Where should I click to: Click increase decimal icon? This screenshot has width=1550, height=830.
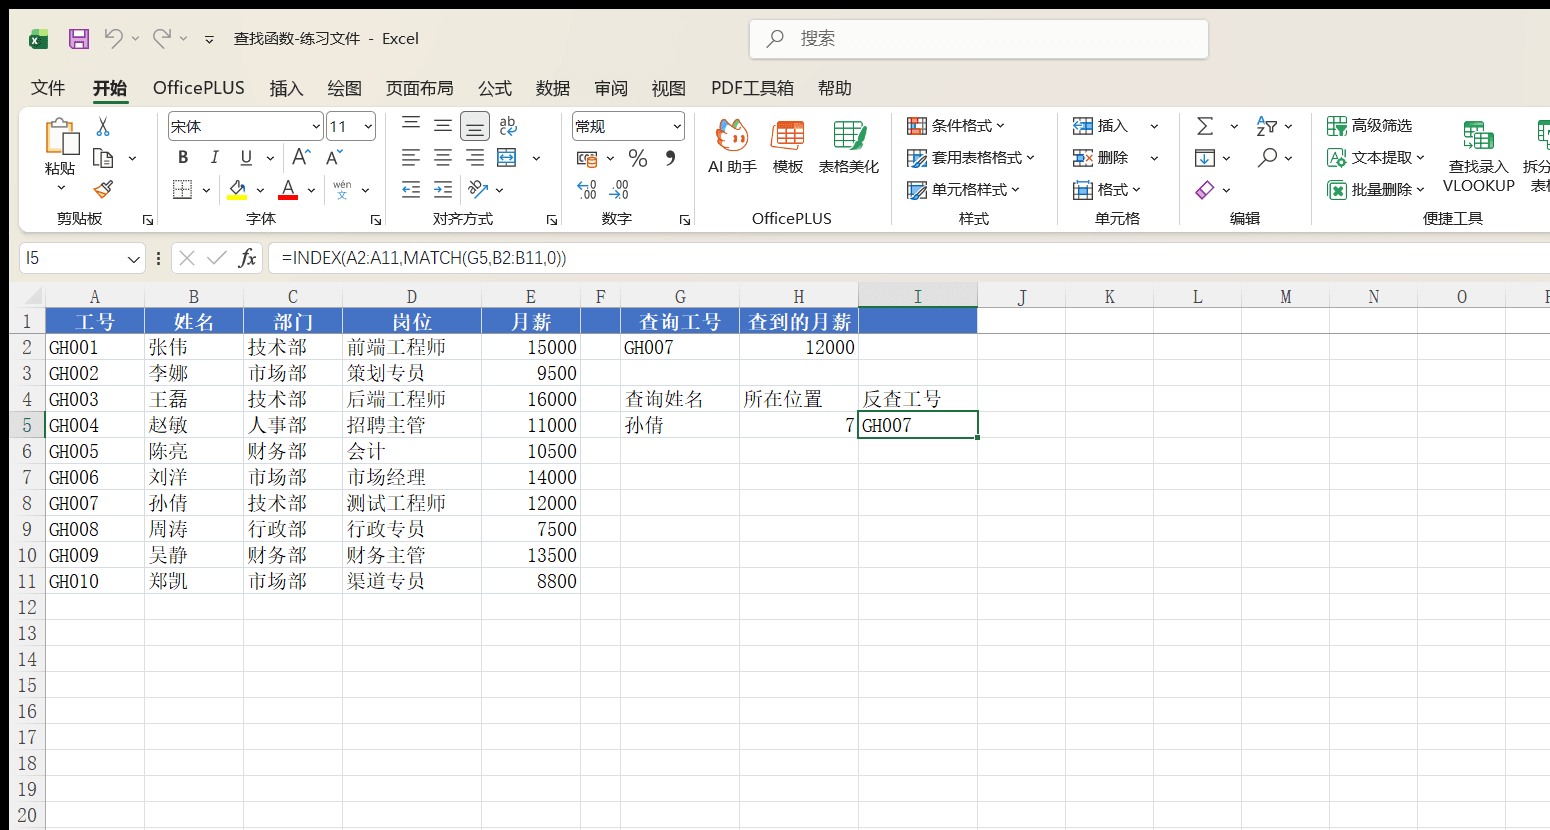pos(587,189)
